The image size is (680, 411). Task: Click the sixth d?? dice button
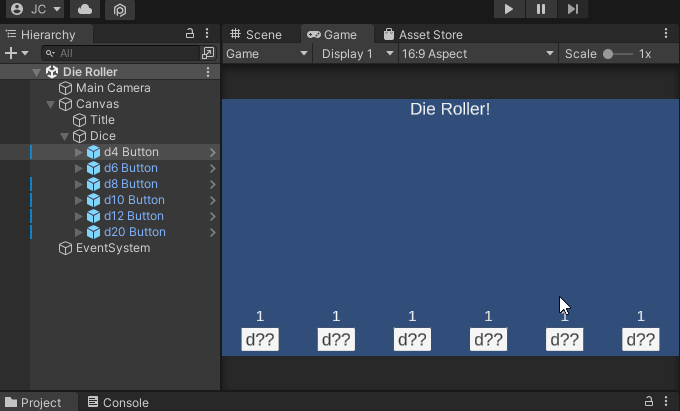(641, 339)
